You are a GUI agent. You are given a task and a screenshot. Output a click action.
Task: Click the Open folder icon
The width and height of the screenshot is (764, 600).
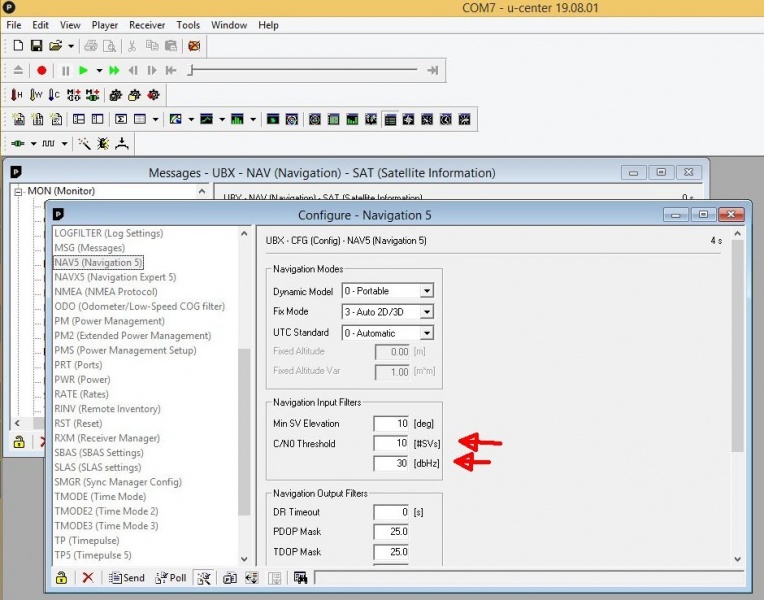pos(56,46)
